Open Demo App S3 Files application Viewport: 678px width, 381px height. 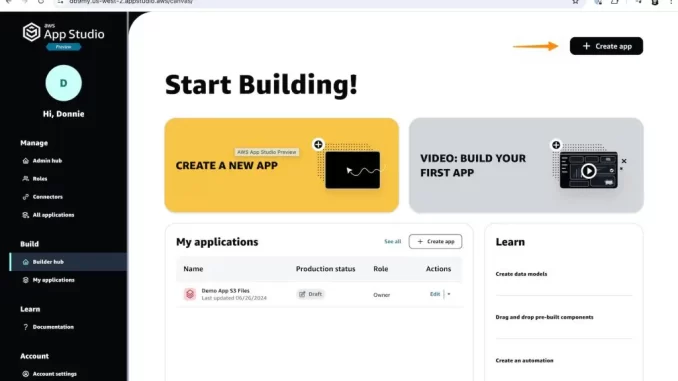point(226,291)
